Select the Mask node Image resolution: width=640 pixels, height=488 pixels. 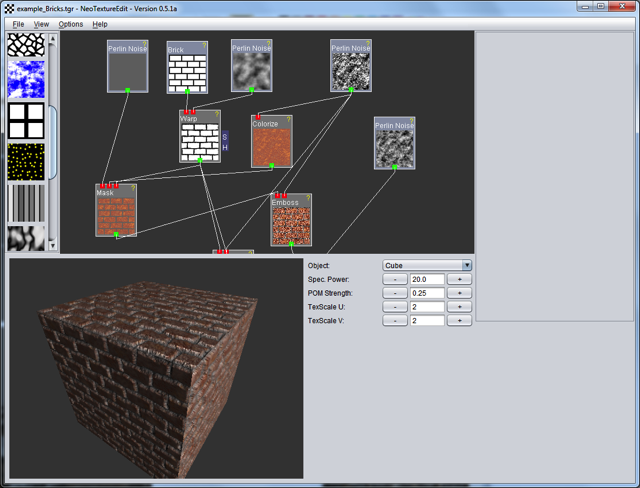[x=116, y=210]
